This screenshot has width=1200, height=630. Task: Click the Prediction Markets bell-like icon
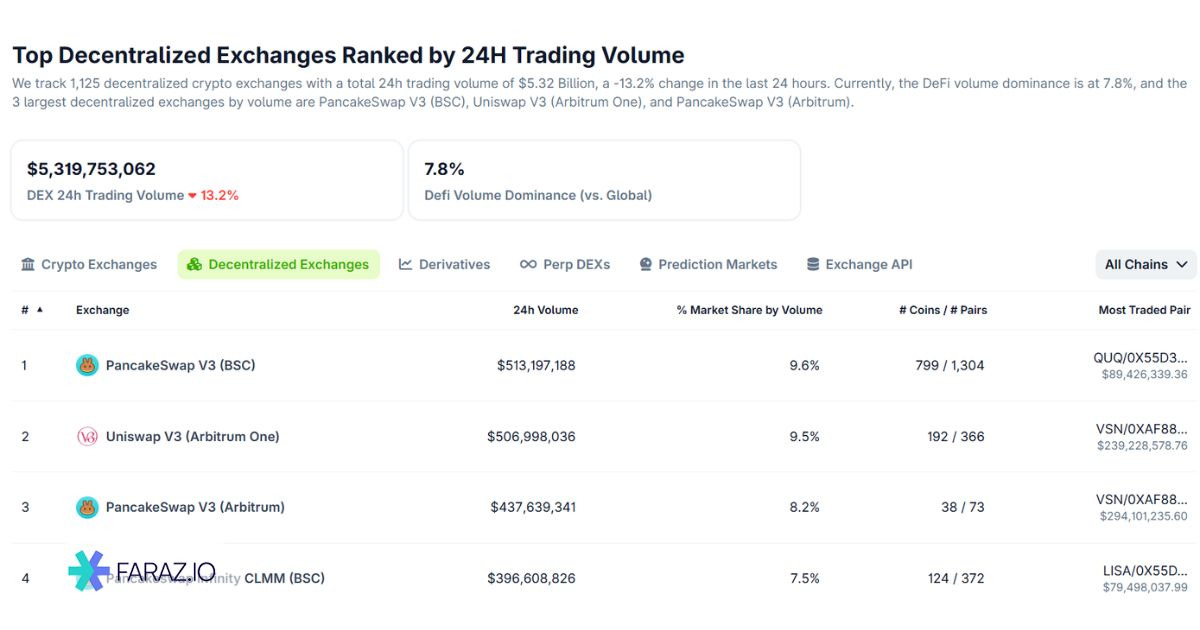pos(644,264)
